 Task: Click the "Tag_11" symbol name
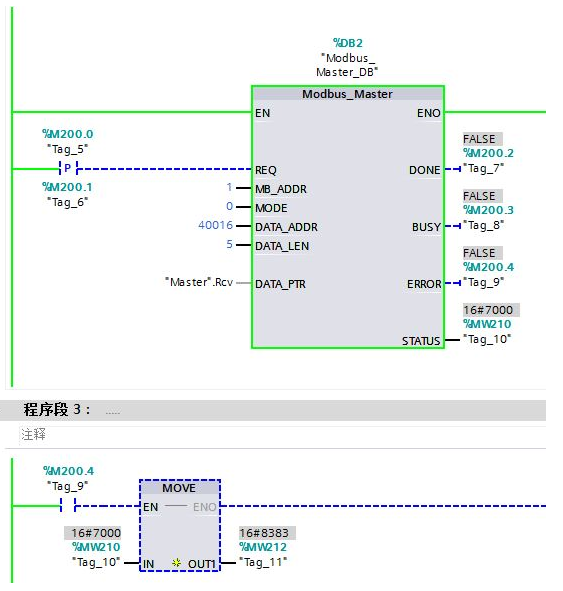click(x=263, y=562)
